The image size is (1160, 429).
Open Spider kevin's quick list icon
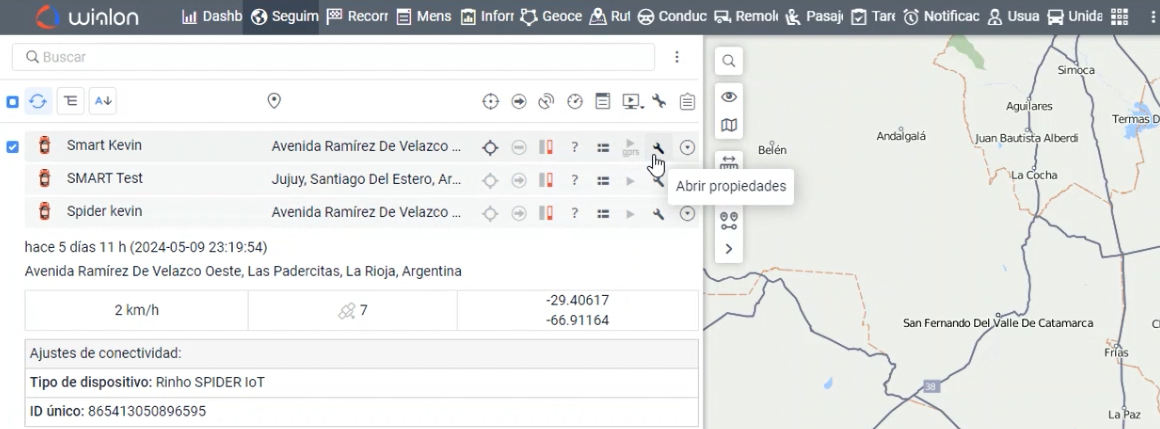pos(603,214)
